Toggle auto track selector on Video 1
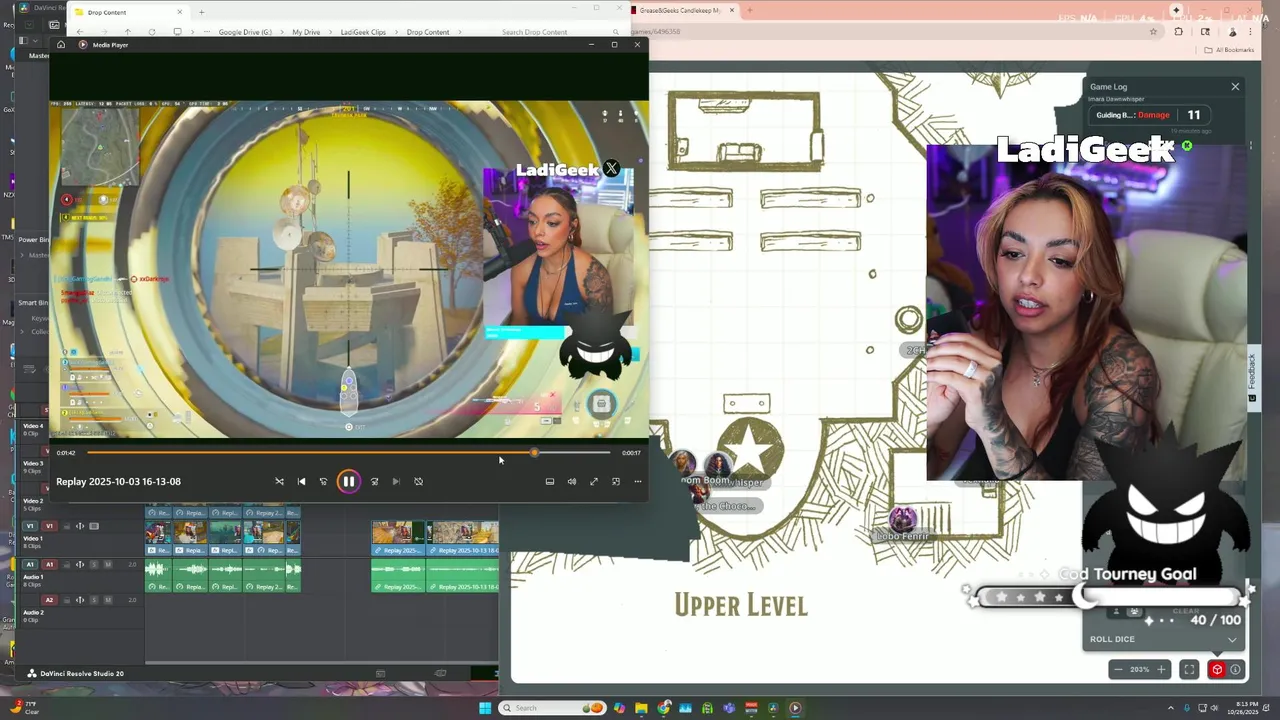The height and width of the screenshot is (720, 1280). point(80,526)
